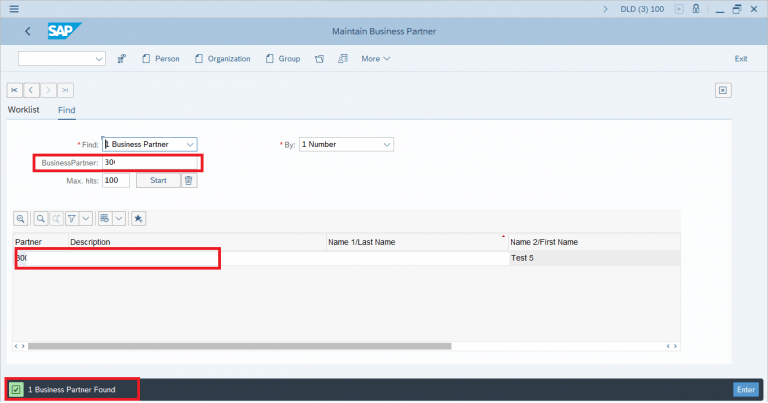Image resolution: width=768 pixels, height=403 pixels.
Task: Click the star favorites icon in grid toolbar
Action: coord(138,217)
